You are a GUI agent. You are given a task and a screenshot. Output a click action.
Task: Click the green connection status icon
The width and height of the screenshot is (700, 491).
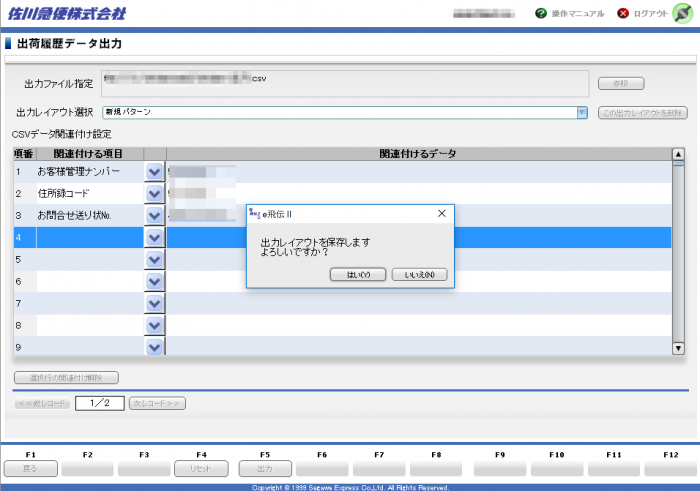(683, 13)
